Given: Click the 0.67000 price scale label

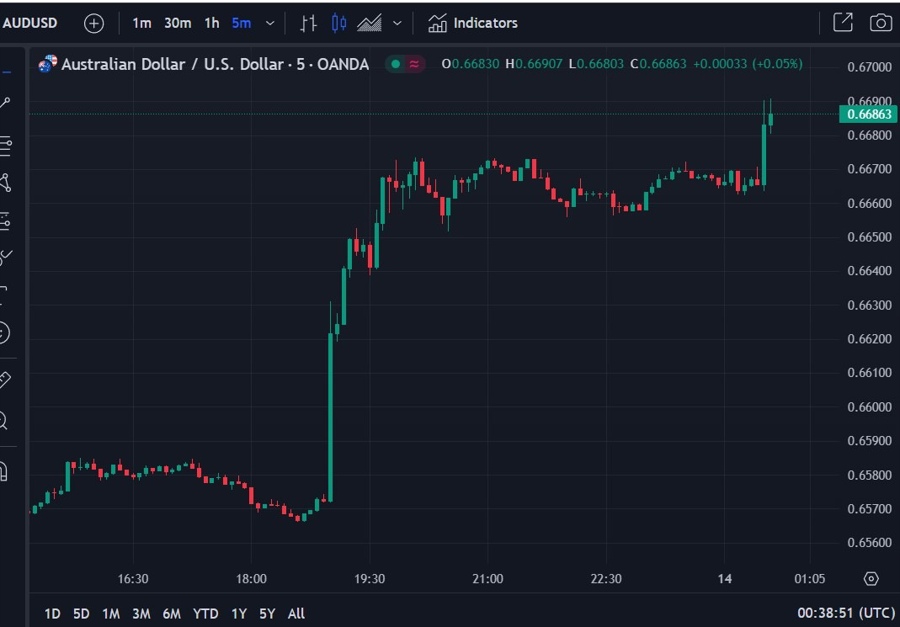Looking at the screenshot, I should click(869, 67).
